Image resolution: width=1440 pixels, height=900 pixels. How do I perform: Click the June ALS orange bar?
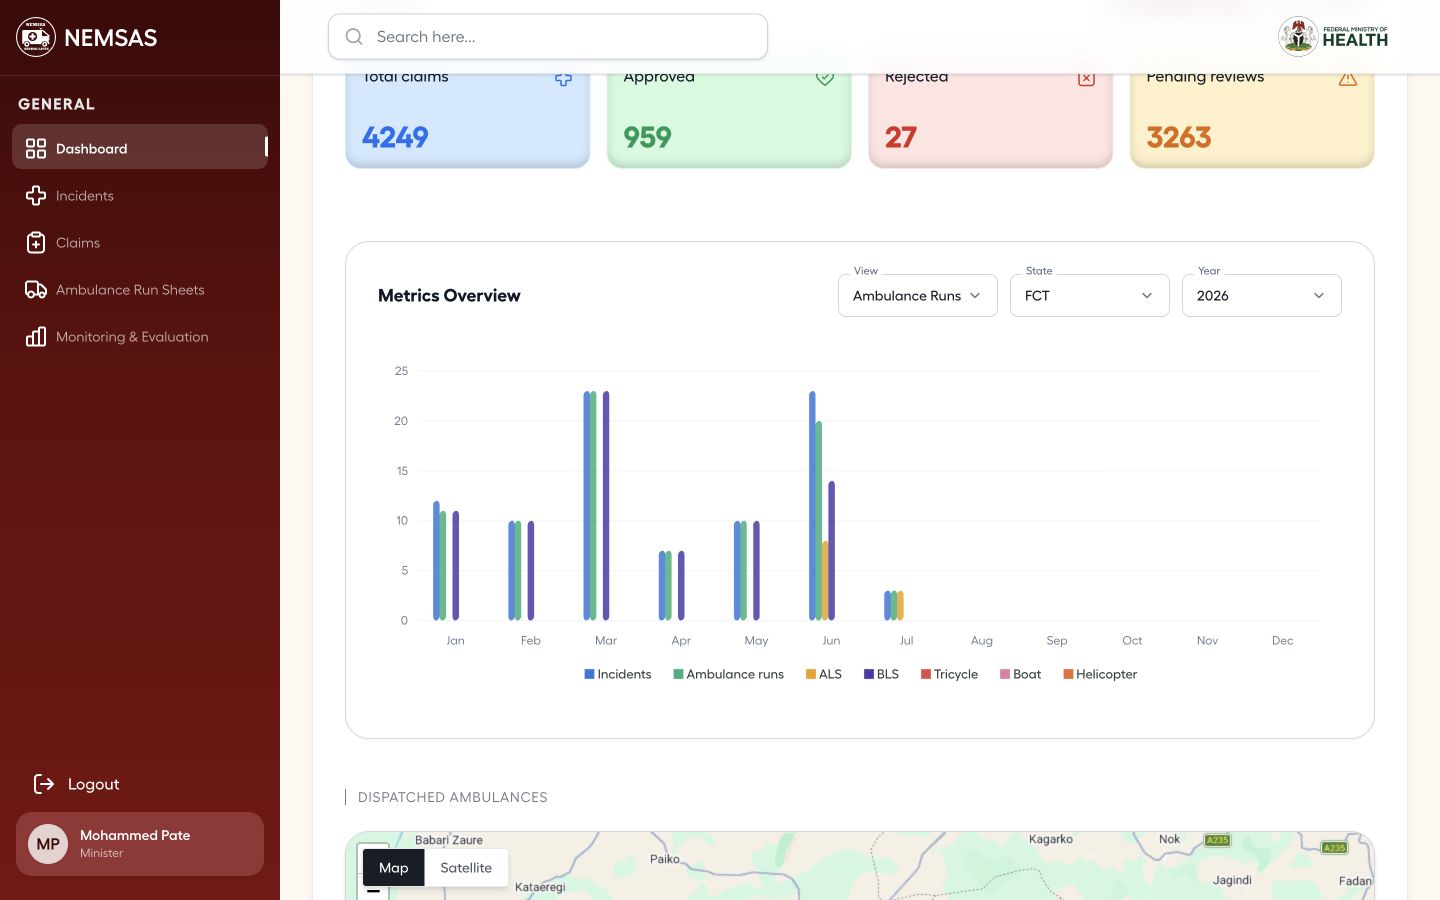pos(825,581)
